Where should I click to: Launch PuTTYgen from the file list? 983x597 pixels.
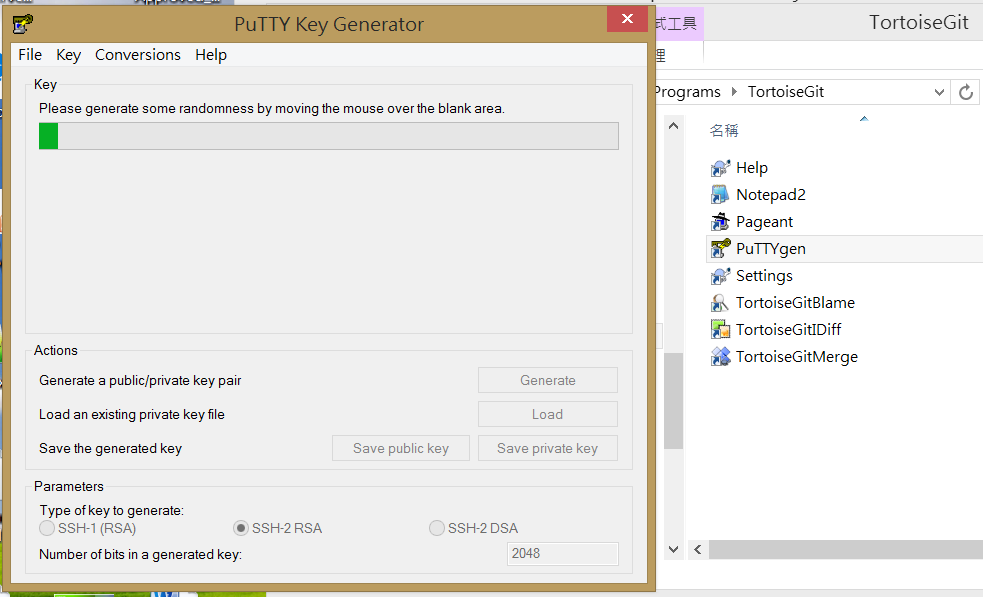coord(770,248)
